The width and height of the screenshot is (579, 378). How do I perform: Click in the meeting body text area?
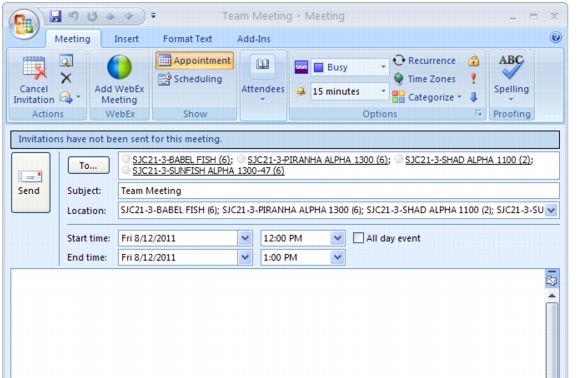278,323
